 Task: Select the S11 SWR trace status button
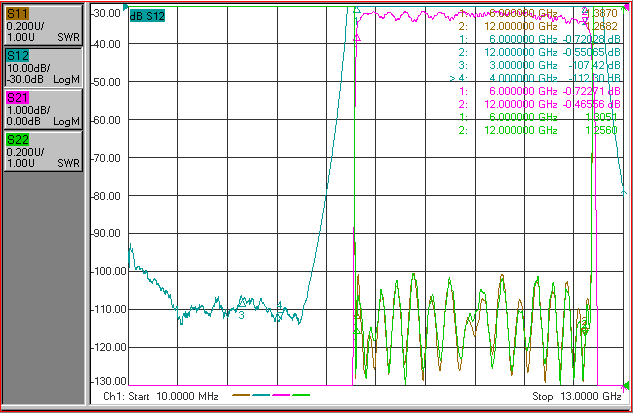(x=44, y=25)
